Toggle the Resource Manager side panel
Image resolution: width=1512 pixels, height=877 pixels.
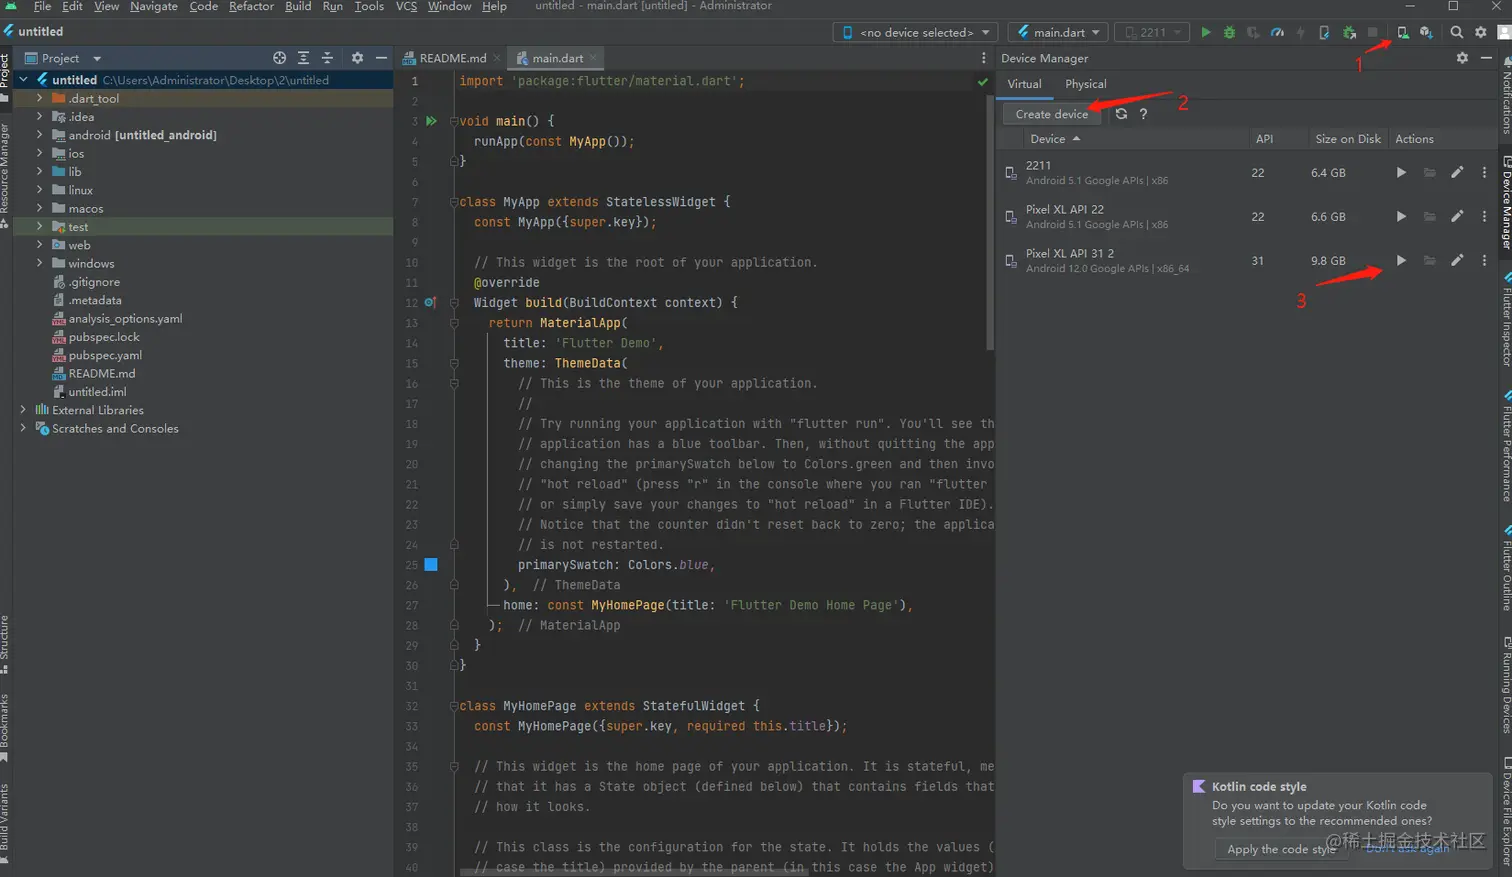(x=5, y=170)
